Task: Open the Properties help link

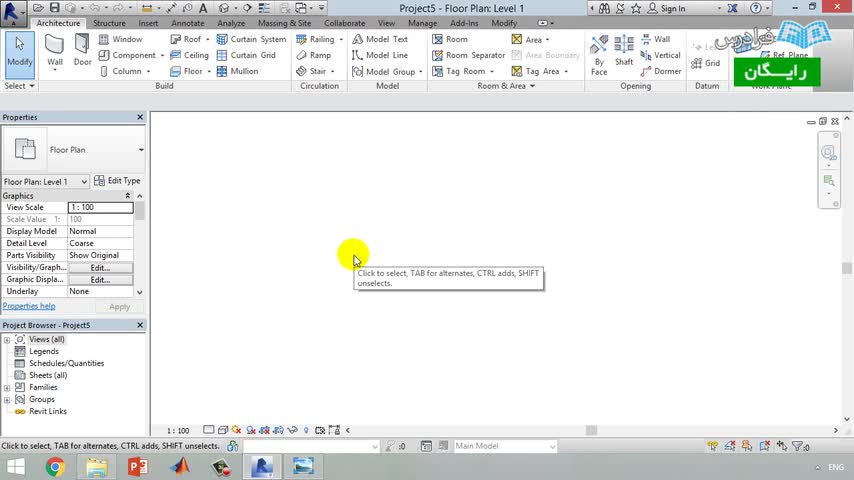Action: pos(29,306)
